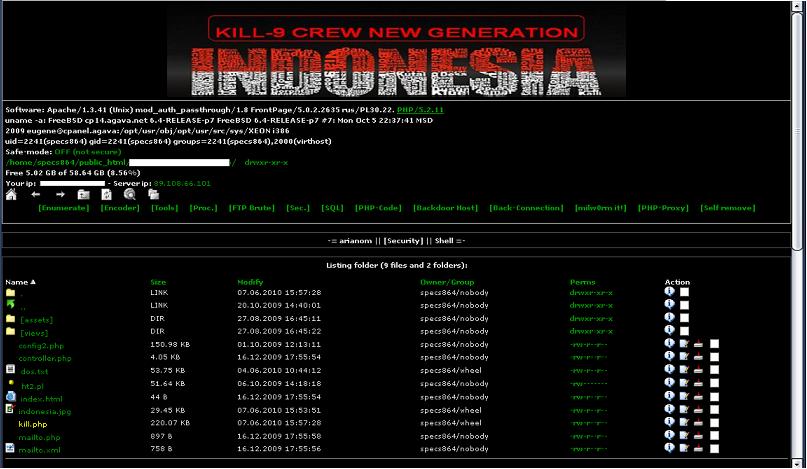Show info icon for mailto.xml

click(669, 447)
